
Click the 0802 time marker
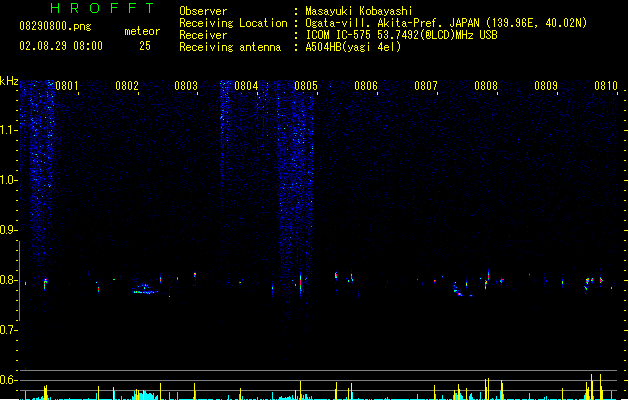coord(127,85)
